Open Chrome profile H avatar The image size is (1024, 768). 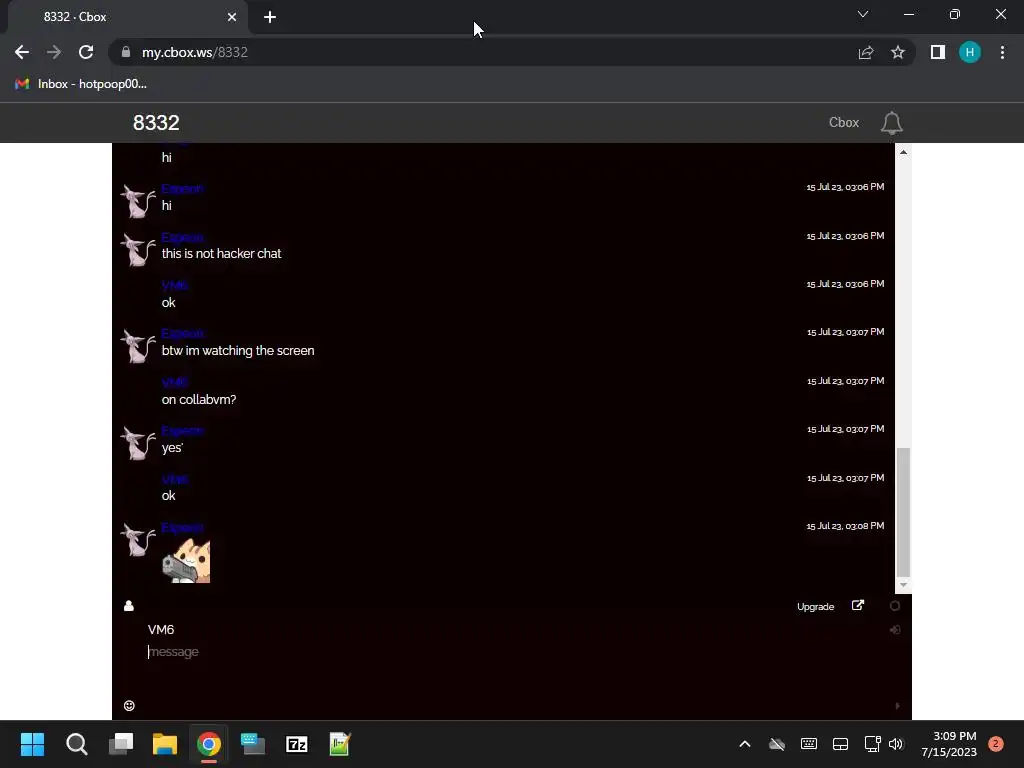point(970,52)
